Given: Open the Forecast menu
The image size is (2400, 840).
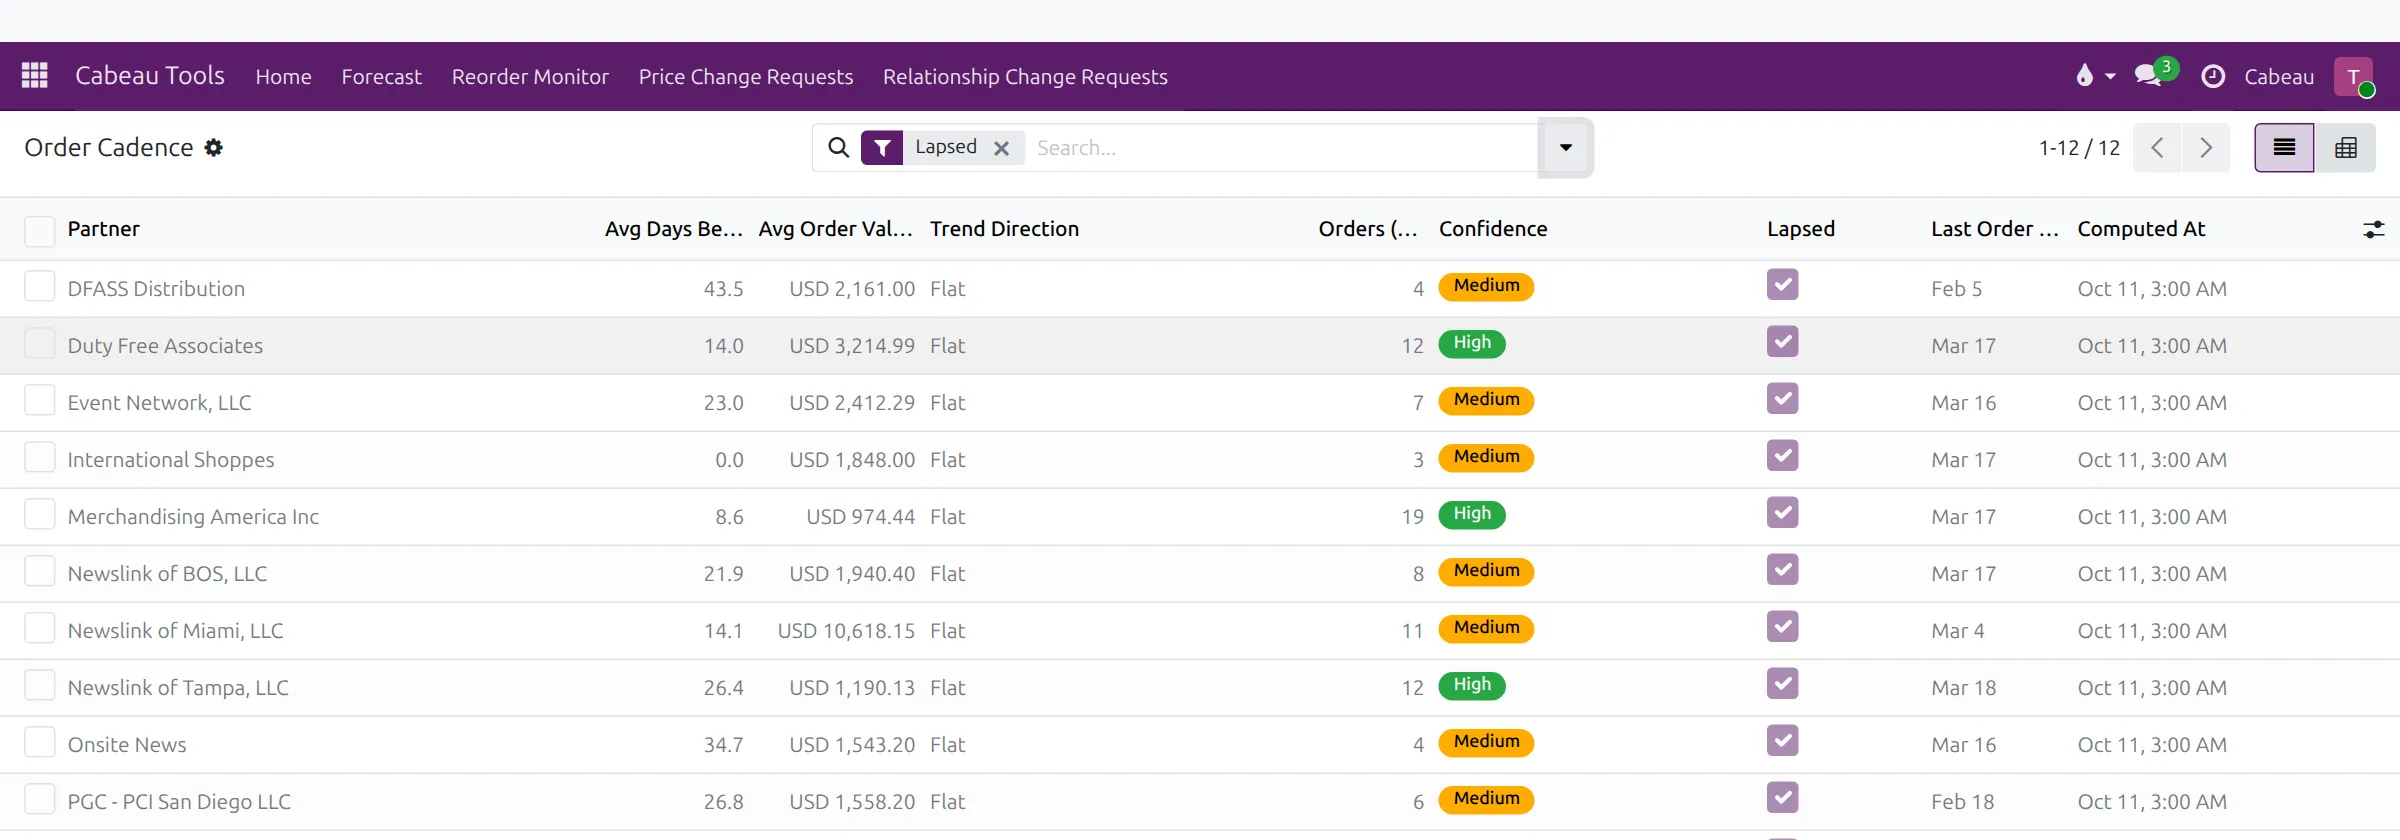Looking at the screenshot, I should 381,77.
